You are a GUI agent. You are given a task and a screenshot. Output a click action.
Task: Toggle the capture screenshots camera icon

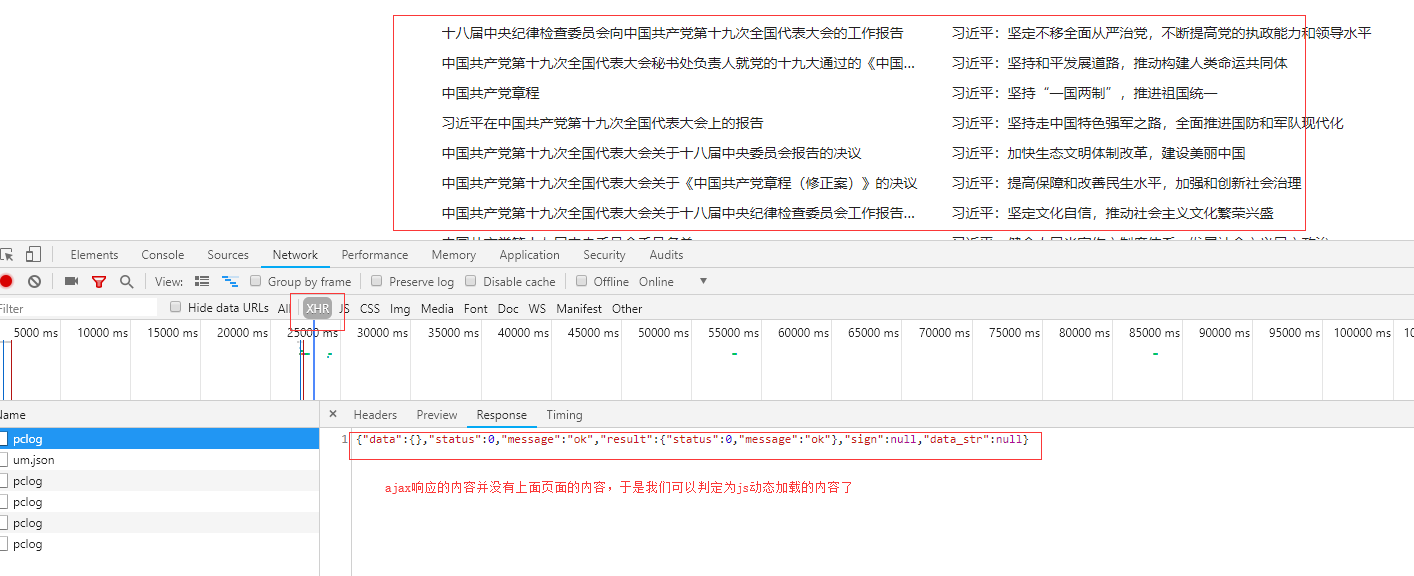click(x=71, y=282)
